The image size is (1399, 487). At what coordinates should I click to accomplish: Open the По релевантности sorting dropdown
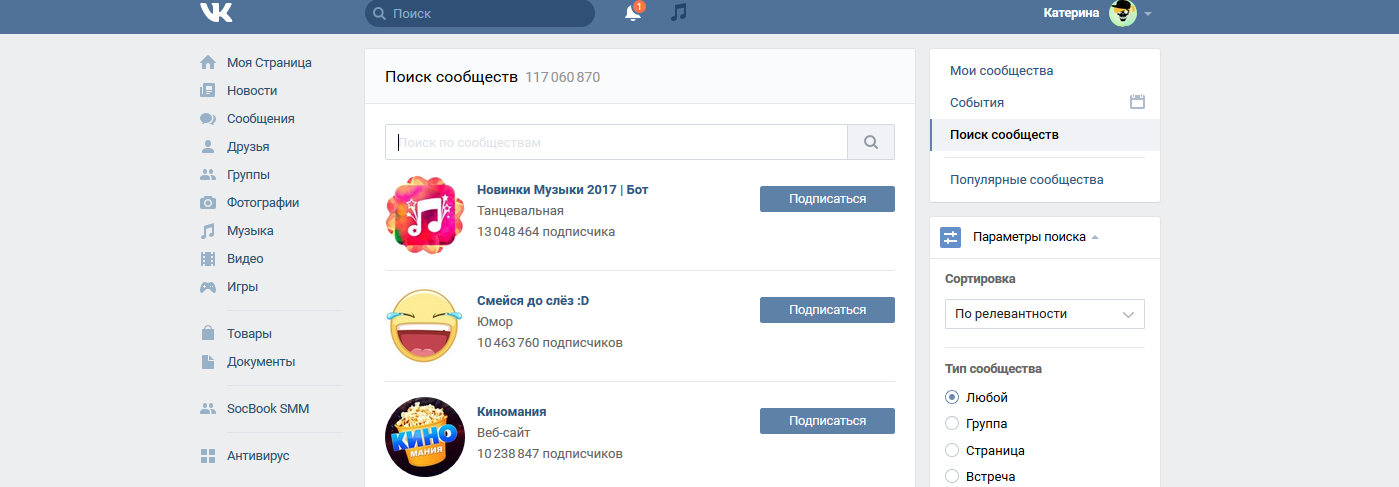pos(1045,314)
